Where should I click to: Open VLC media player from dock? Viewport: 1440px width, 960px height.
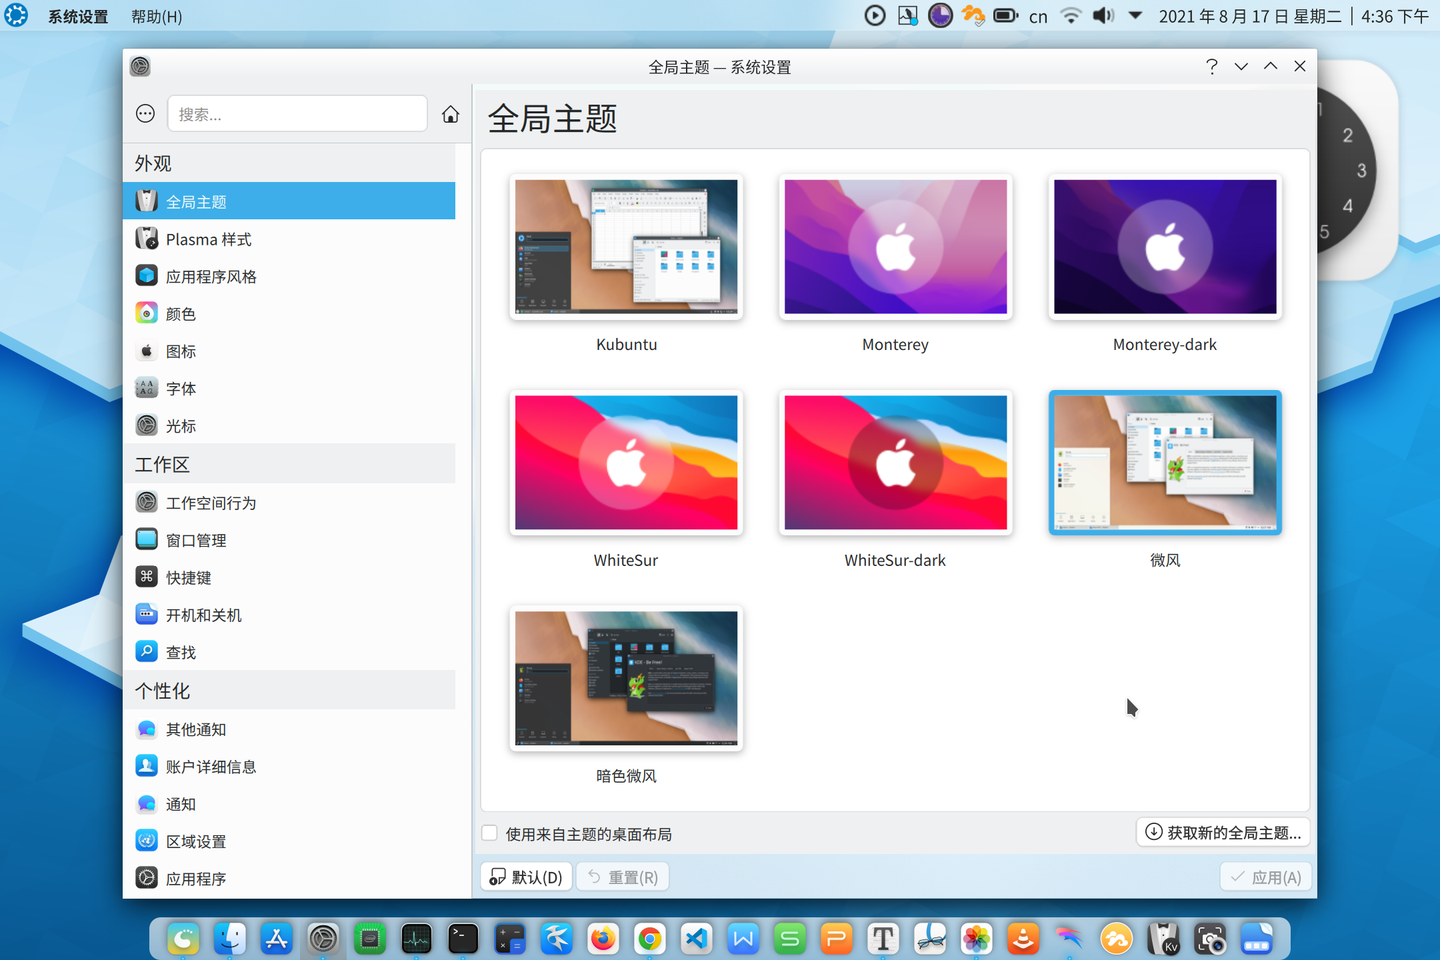pos(1023,938)
